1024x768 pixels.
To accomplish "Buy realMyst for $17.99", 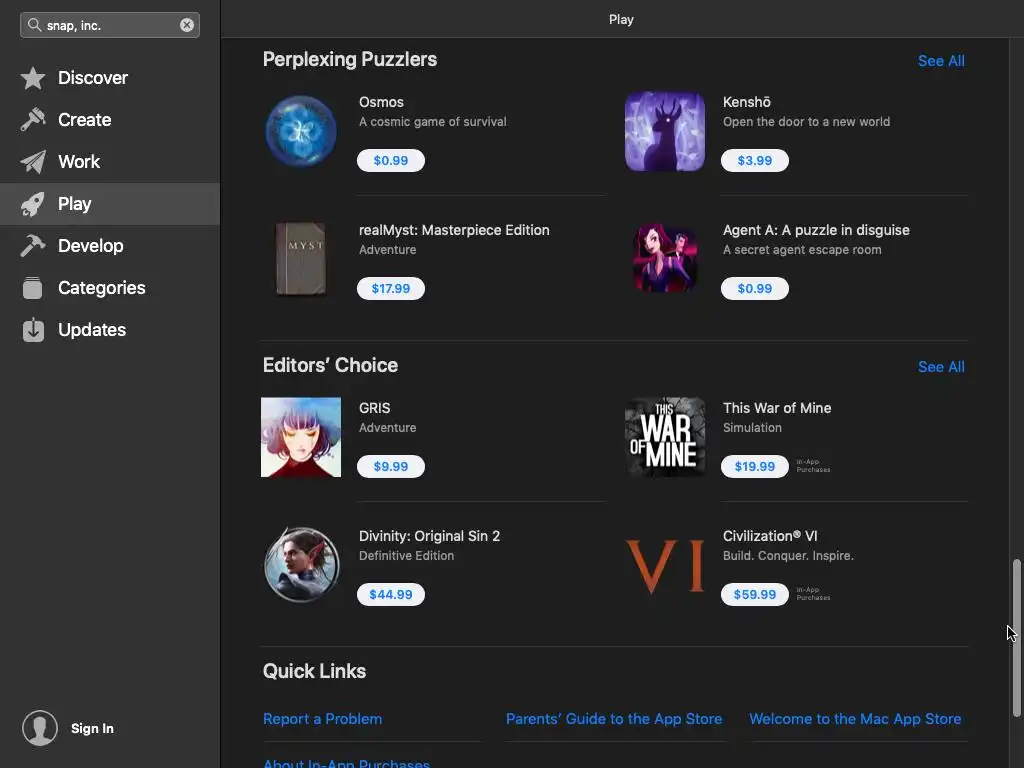I will coord(390,289).
